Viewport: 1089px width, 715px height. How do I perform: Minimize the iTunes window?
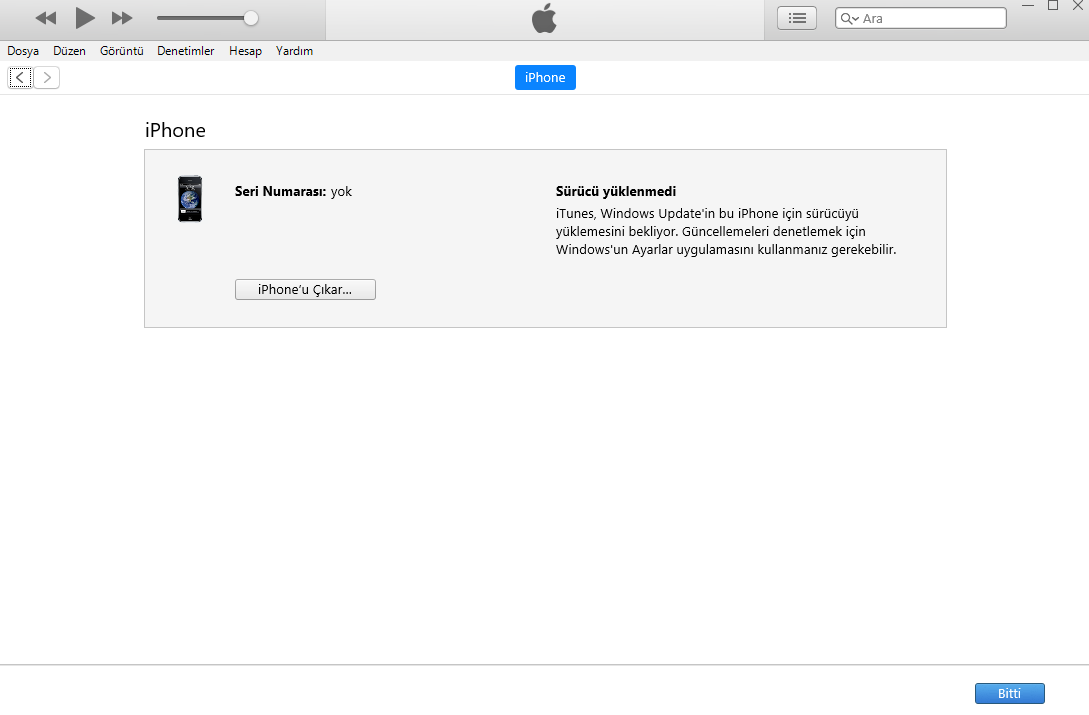[x=1028, y=6]
